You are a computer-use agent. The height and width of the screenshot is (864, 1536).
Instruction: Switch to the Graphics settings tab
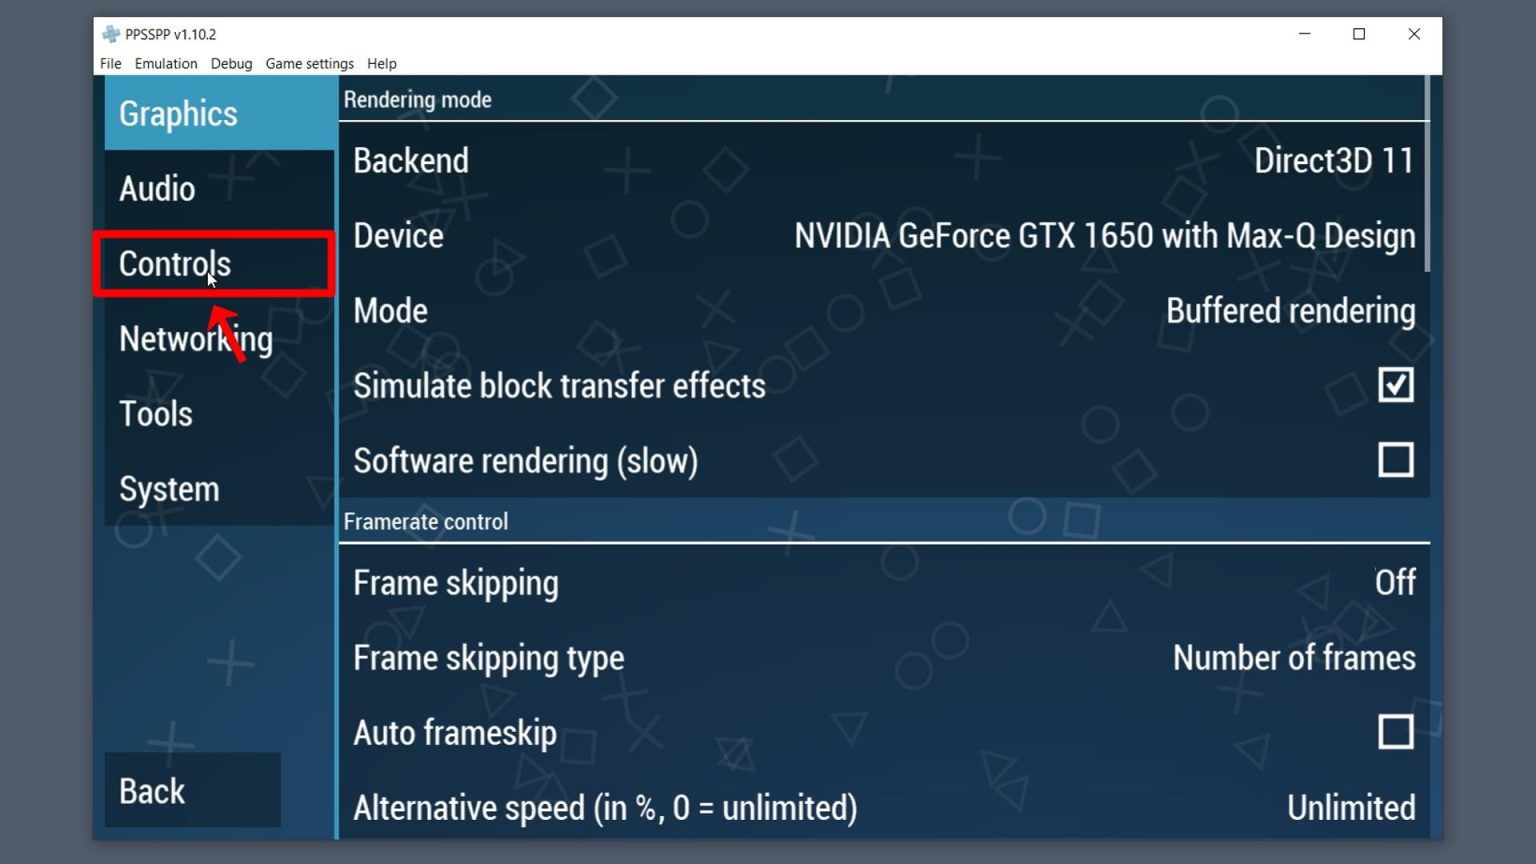pyautogui.click(x=178, y=113)
